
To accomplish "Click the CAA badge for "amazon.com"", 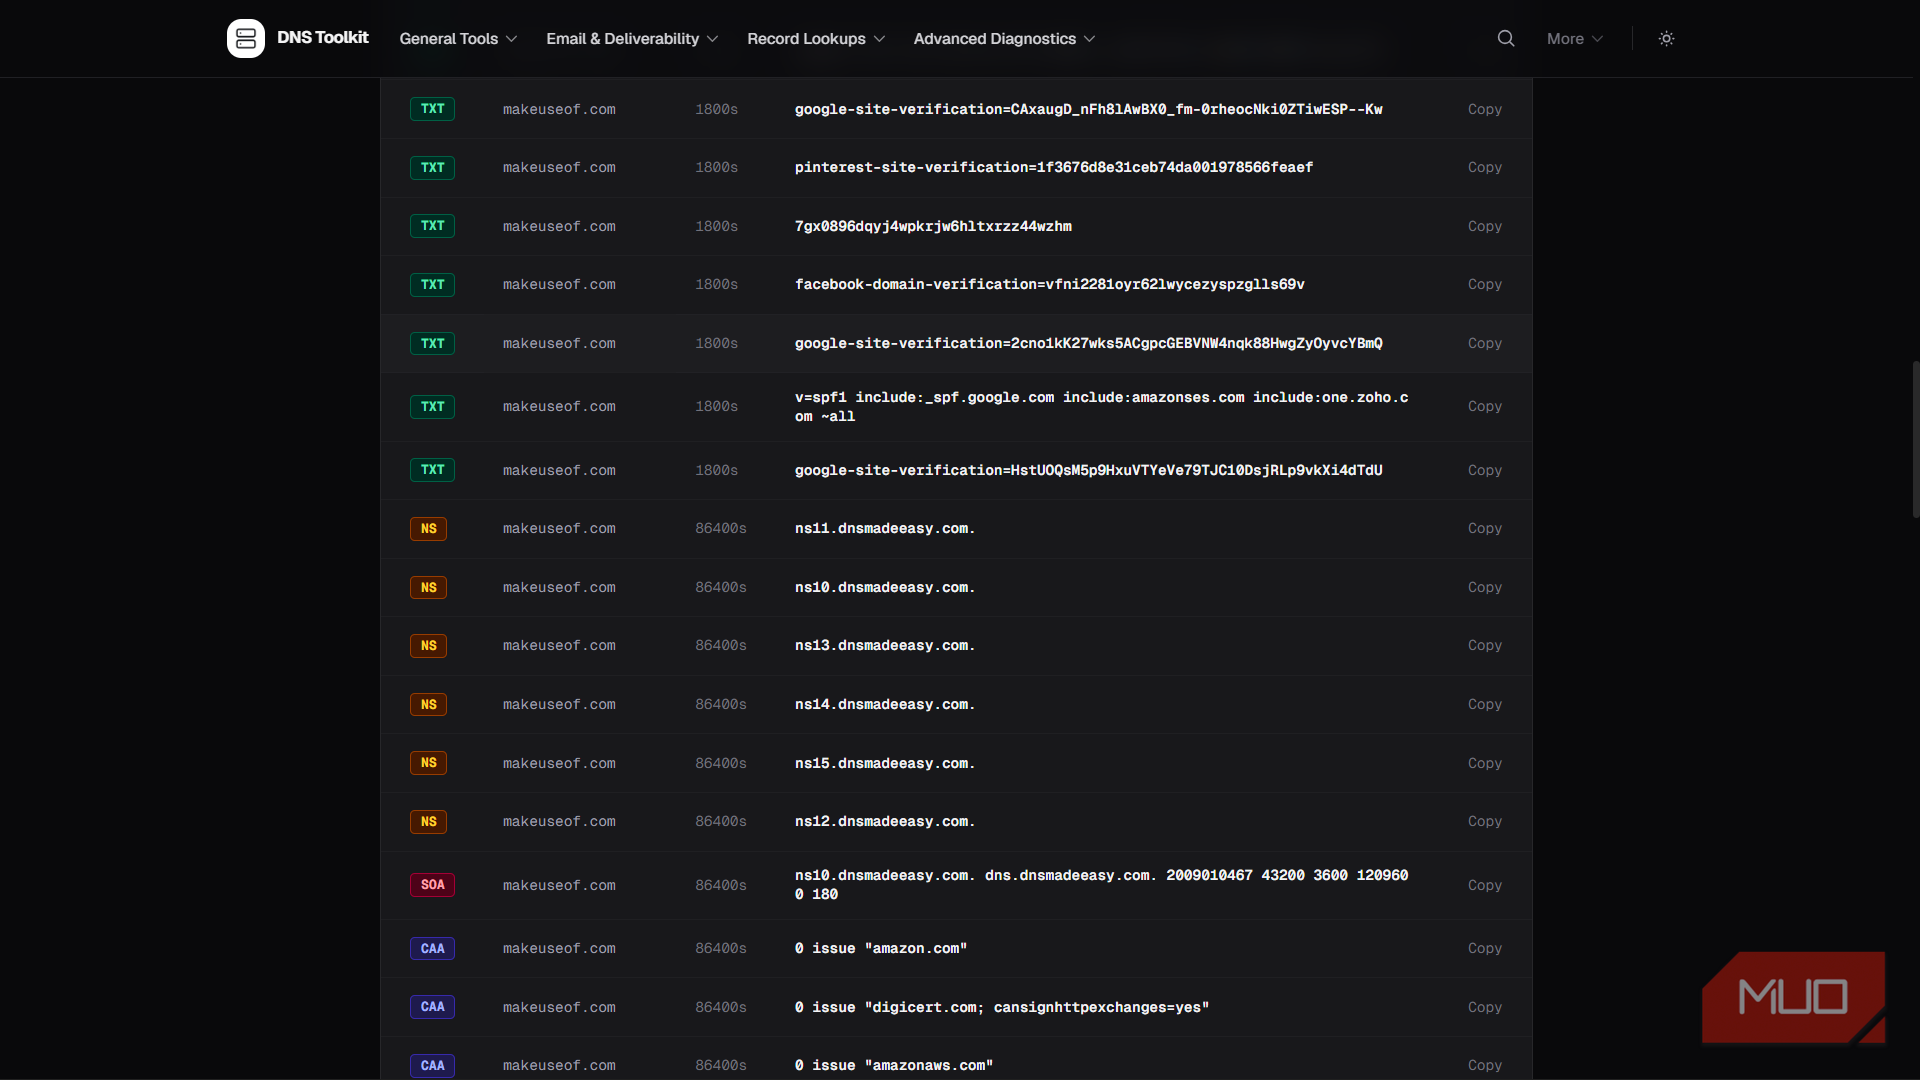I will point(432,948).
